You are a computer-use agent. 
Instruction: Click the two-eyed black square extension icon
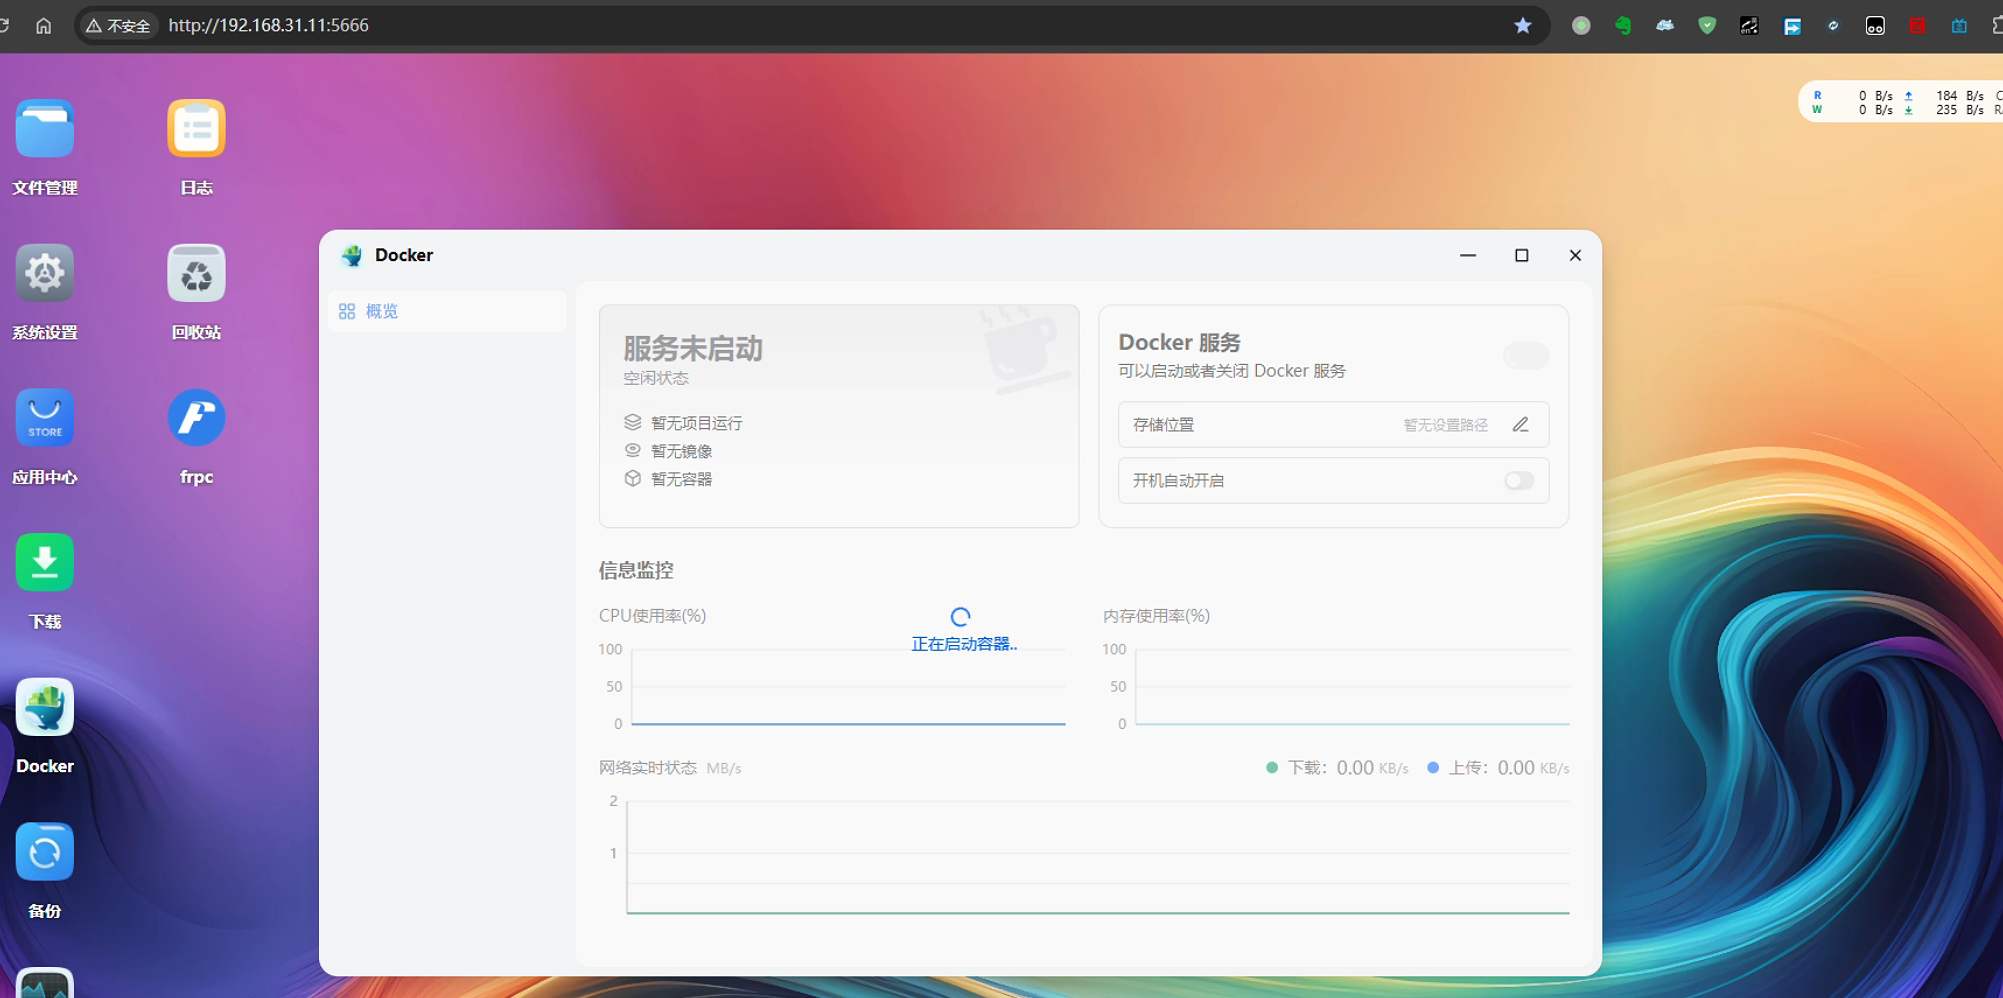[1875, 25]
